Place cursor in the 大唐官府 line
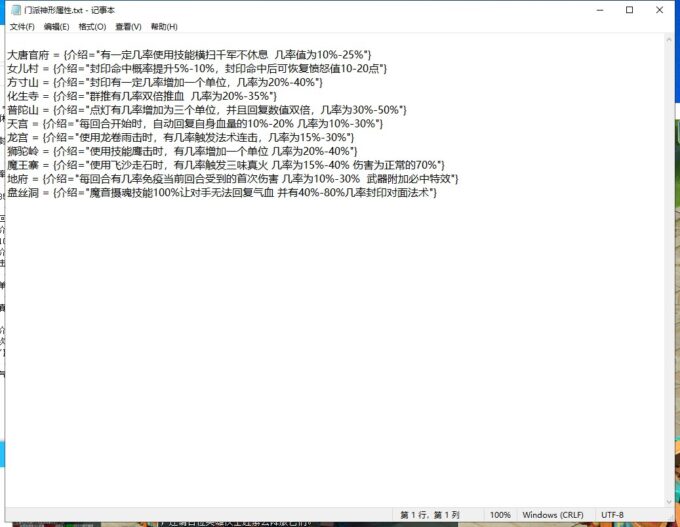Image resolution: width=680 pixels, height=527 pixels. click(190, 54)
